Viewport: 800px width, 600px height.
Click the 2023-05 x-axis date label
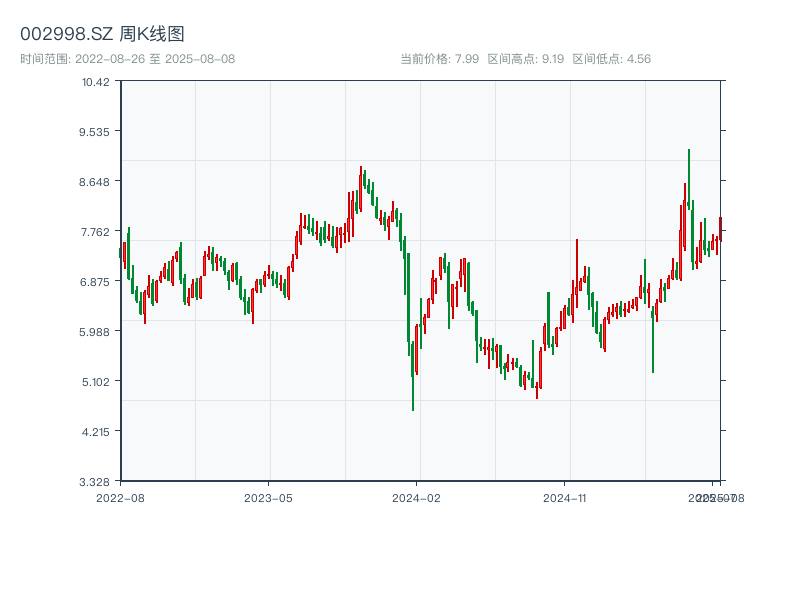268,497
